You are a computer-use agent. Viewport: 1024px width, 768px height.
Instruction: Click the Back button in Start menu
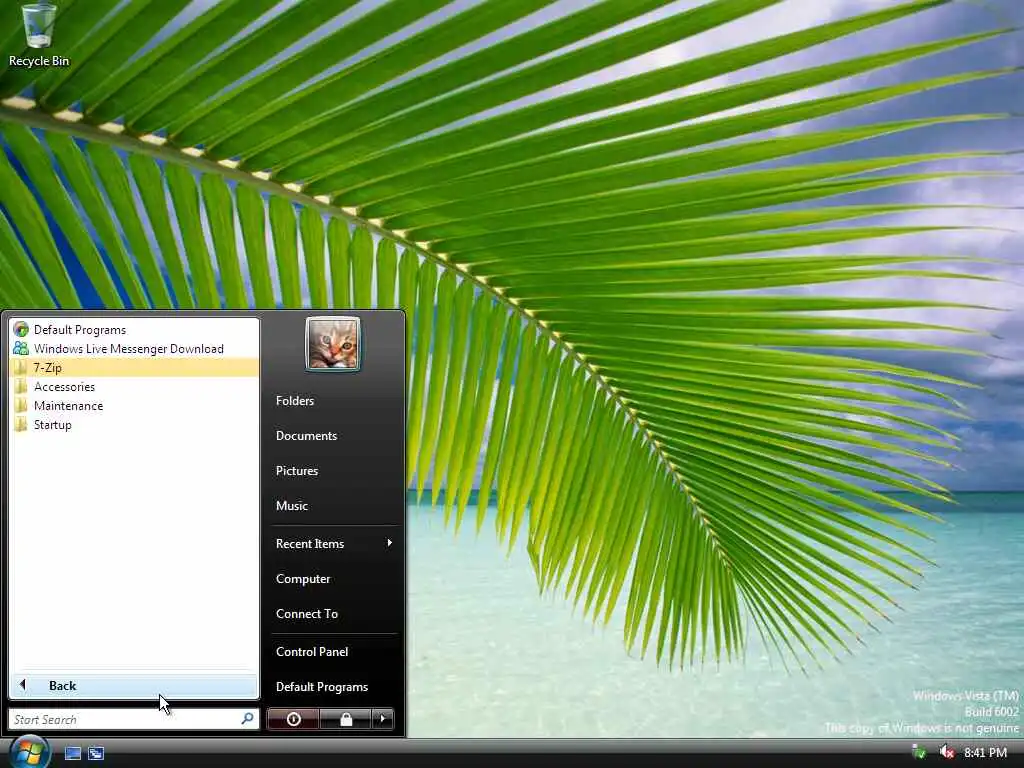[x=134, y=686]
